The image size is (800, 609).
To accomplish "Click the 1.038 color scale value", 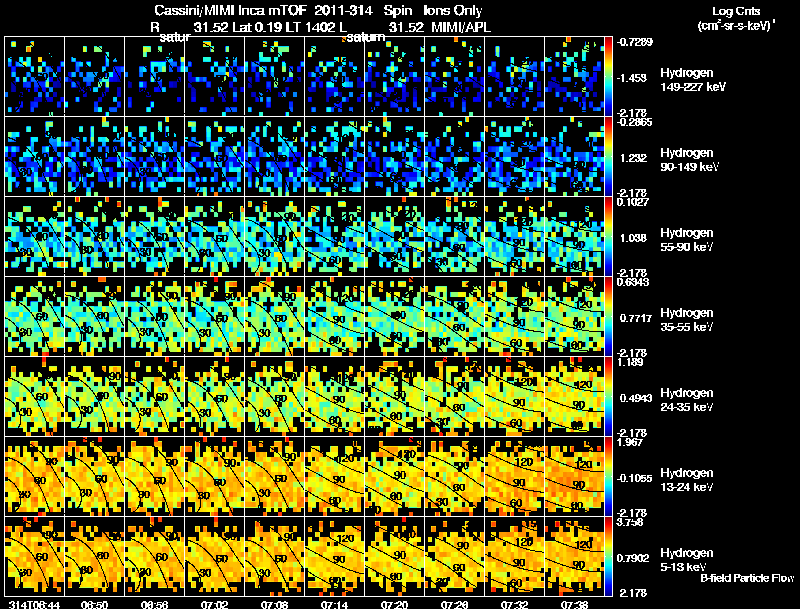I will (633, 238).
